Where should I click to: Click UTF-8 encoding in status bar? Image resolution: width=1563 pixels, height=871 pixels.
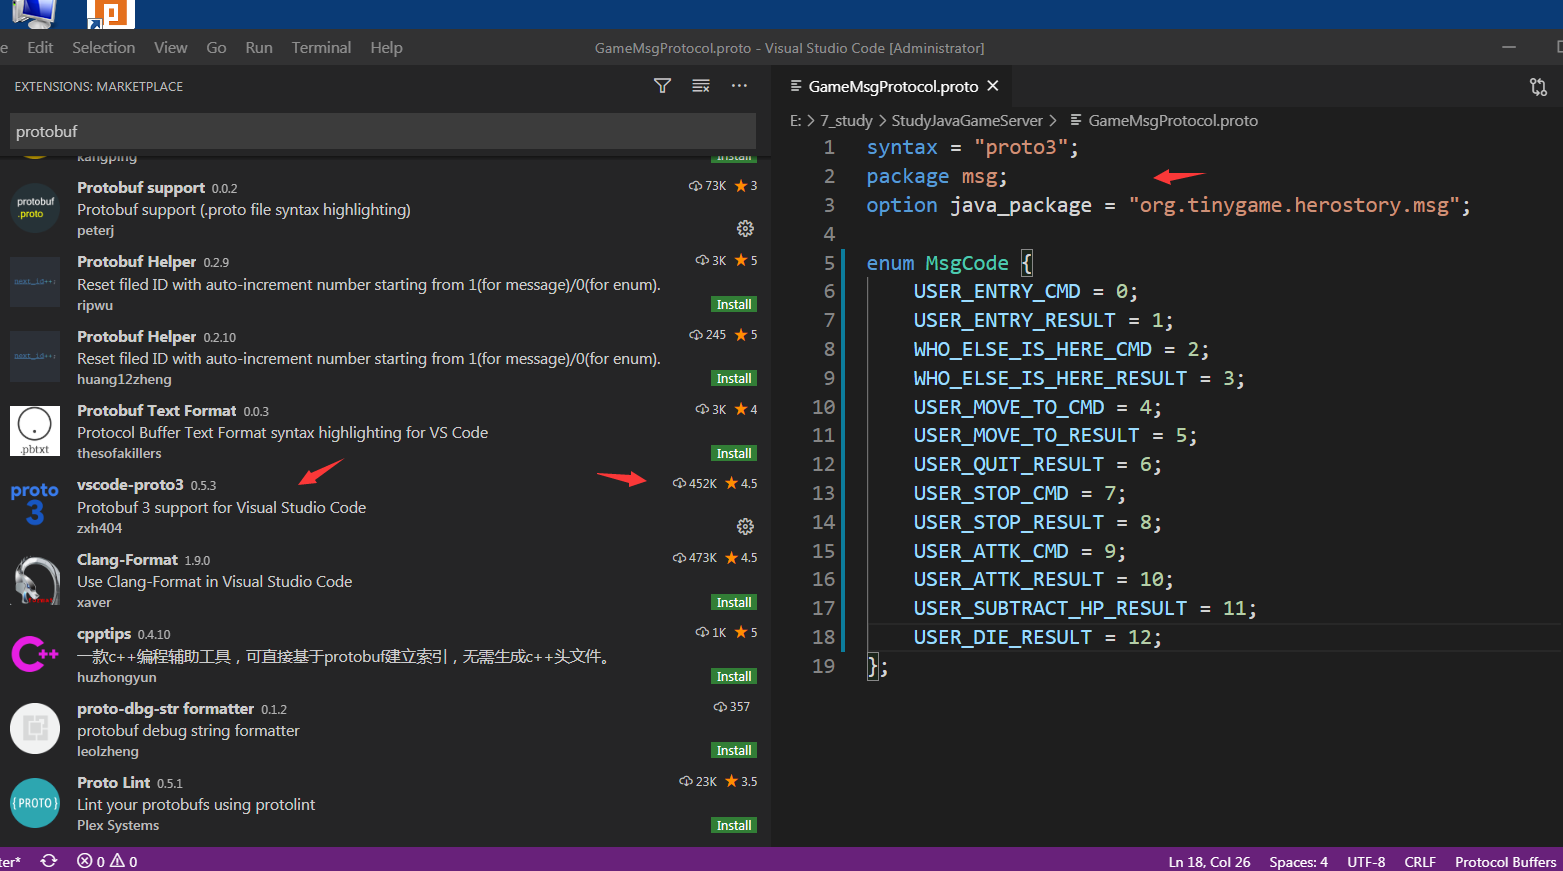coord(1366,861)
